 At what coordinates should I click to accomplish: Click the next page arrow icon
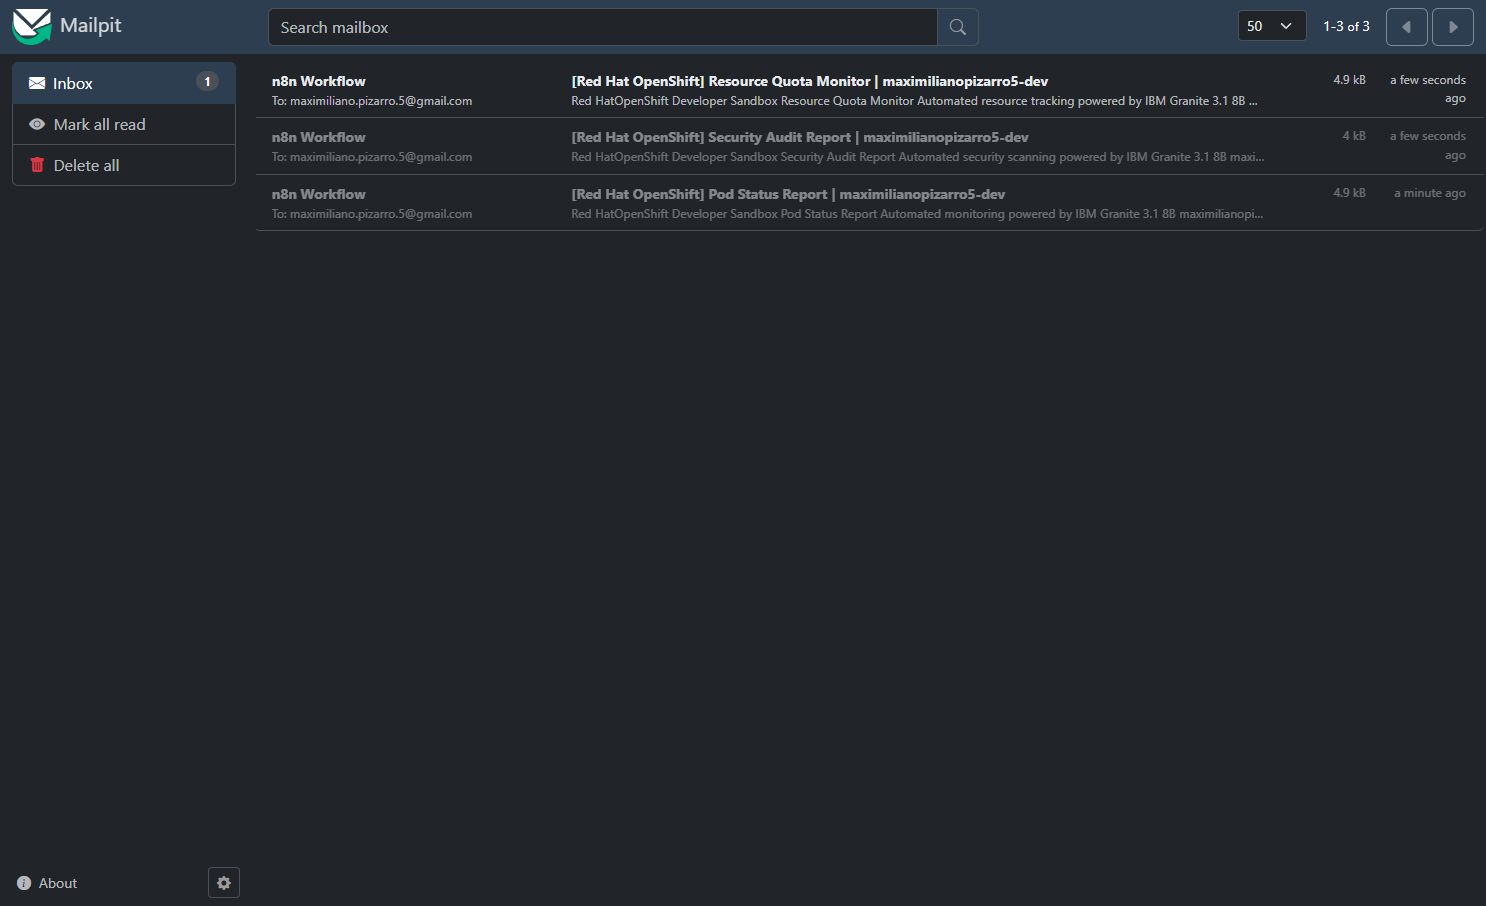pos(1452,26)
